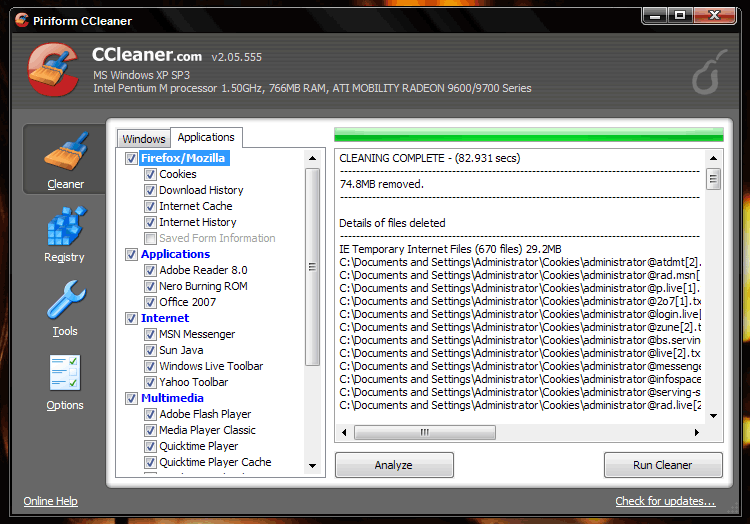Switch to the Windows tab
Image resolution: width=750 pixels, height=524 pixels.
[144, 139]
